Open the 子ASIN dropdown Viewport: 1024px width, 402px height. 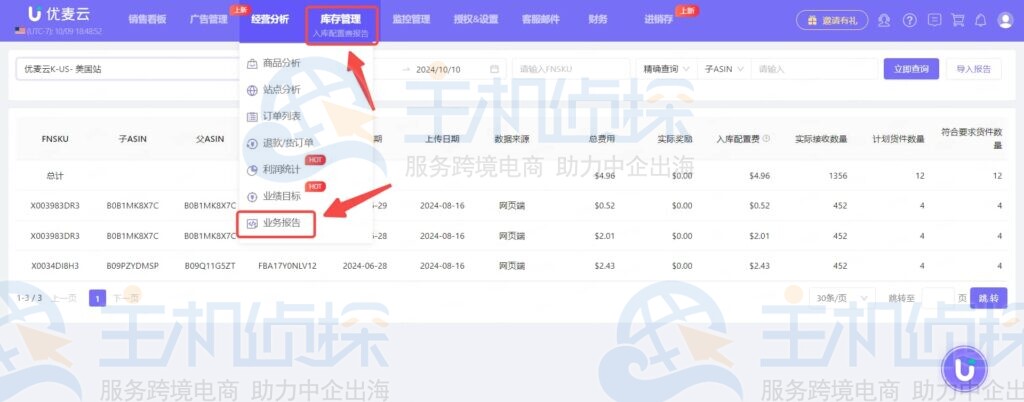pos(724,69)
